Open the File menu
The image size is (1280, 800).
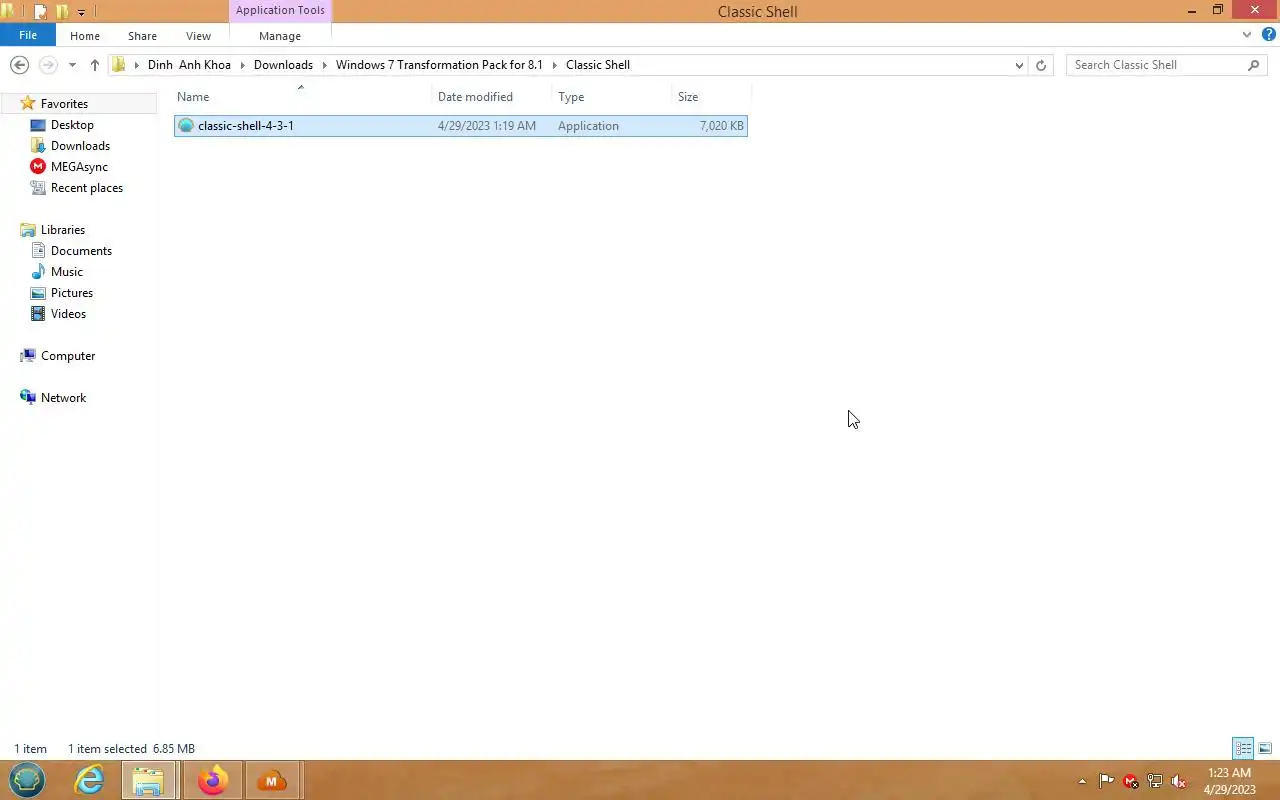click(x=28, y=35)
